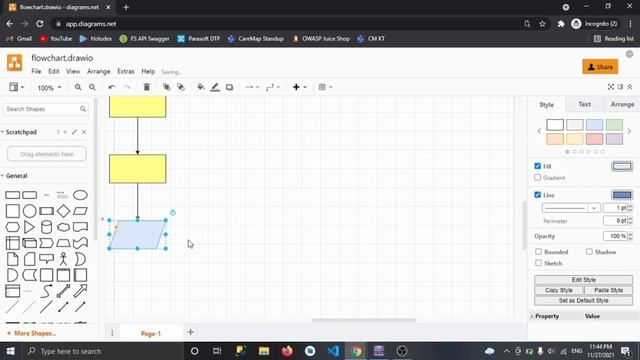
Task: Open the File menu
Action: 36,71
